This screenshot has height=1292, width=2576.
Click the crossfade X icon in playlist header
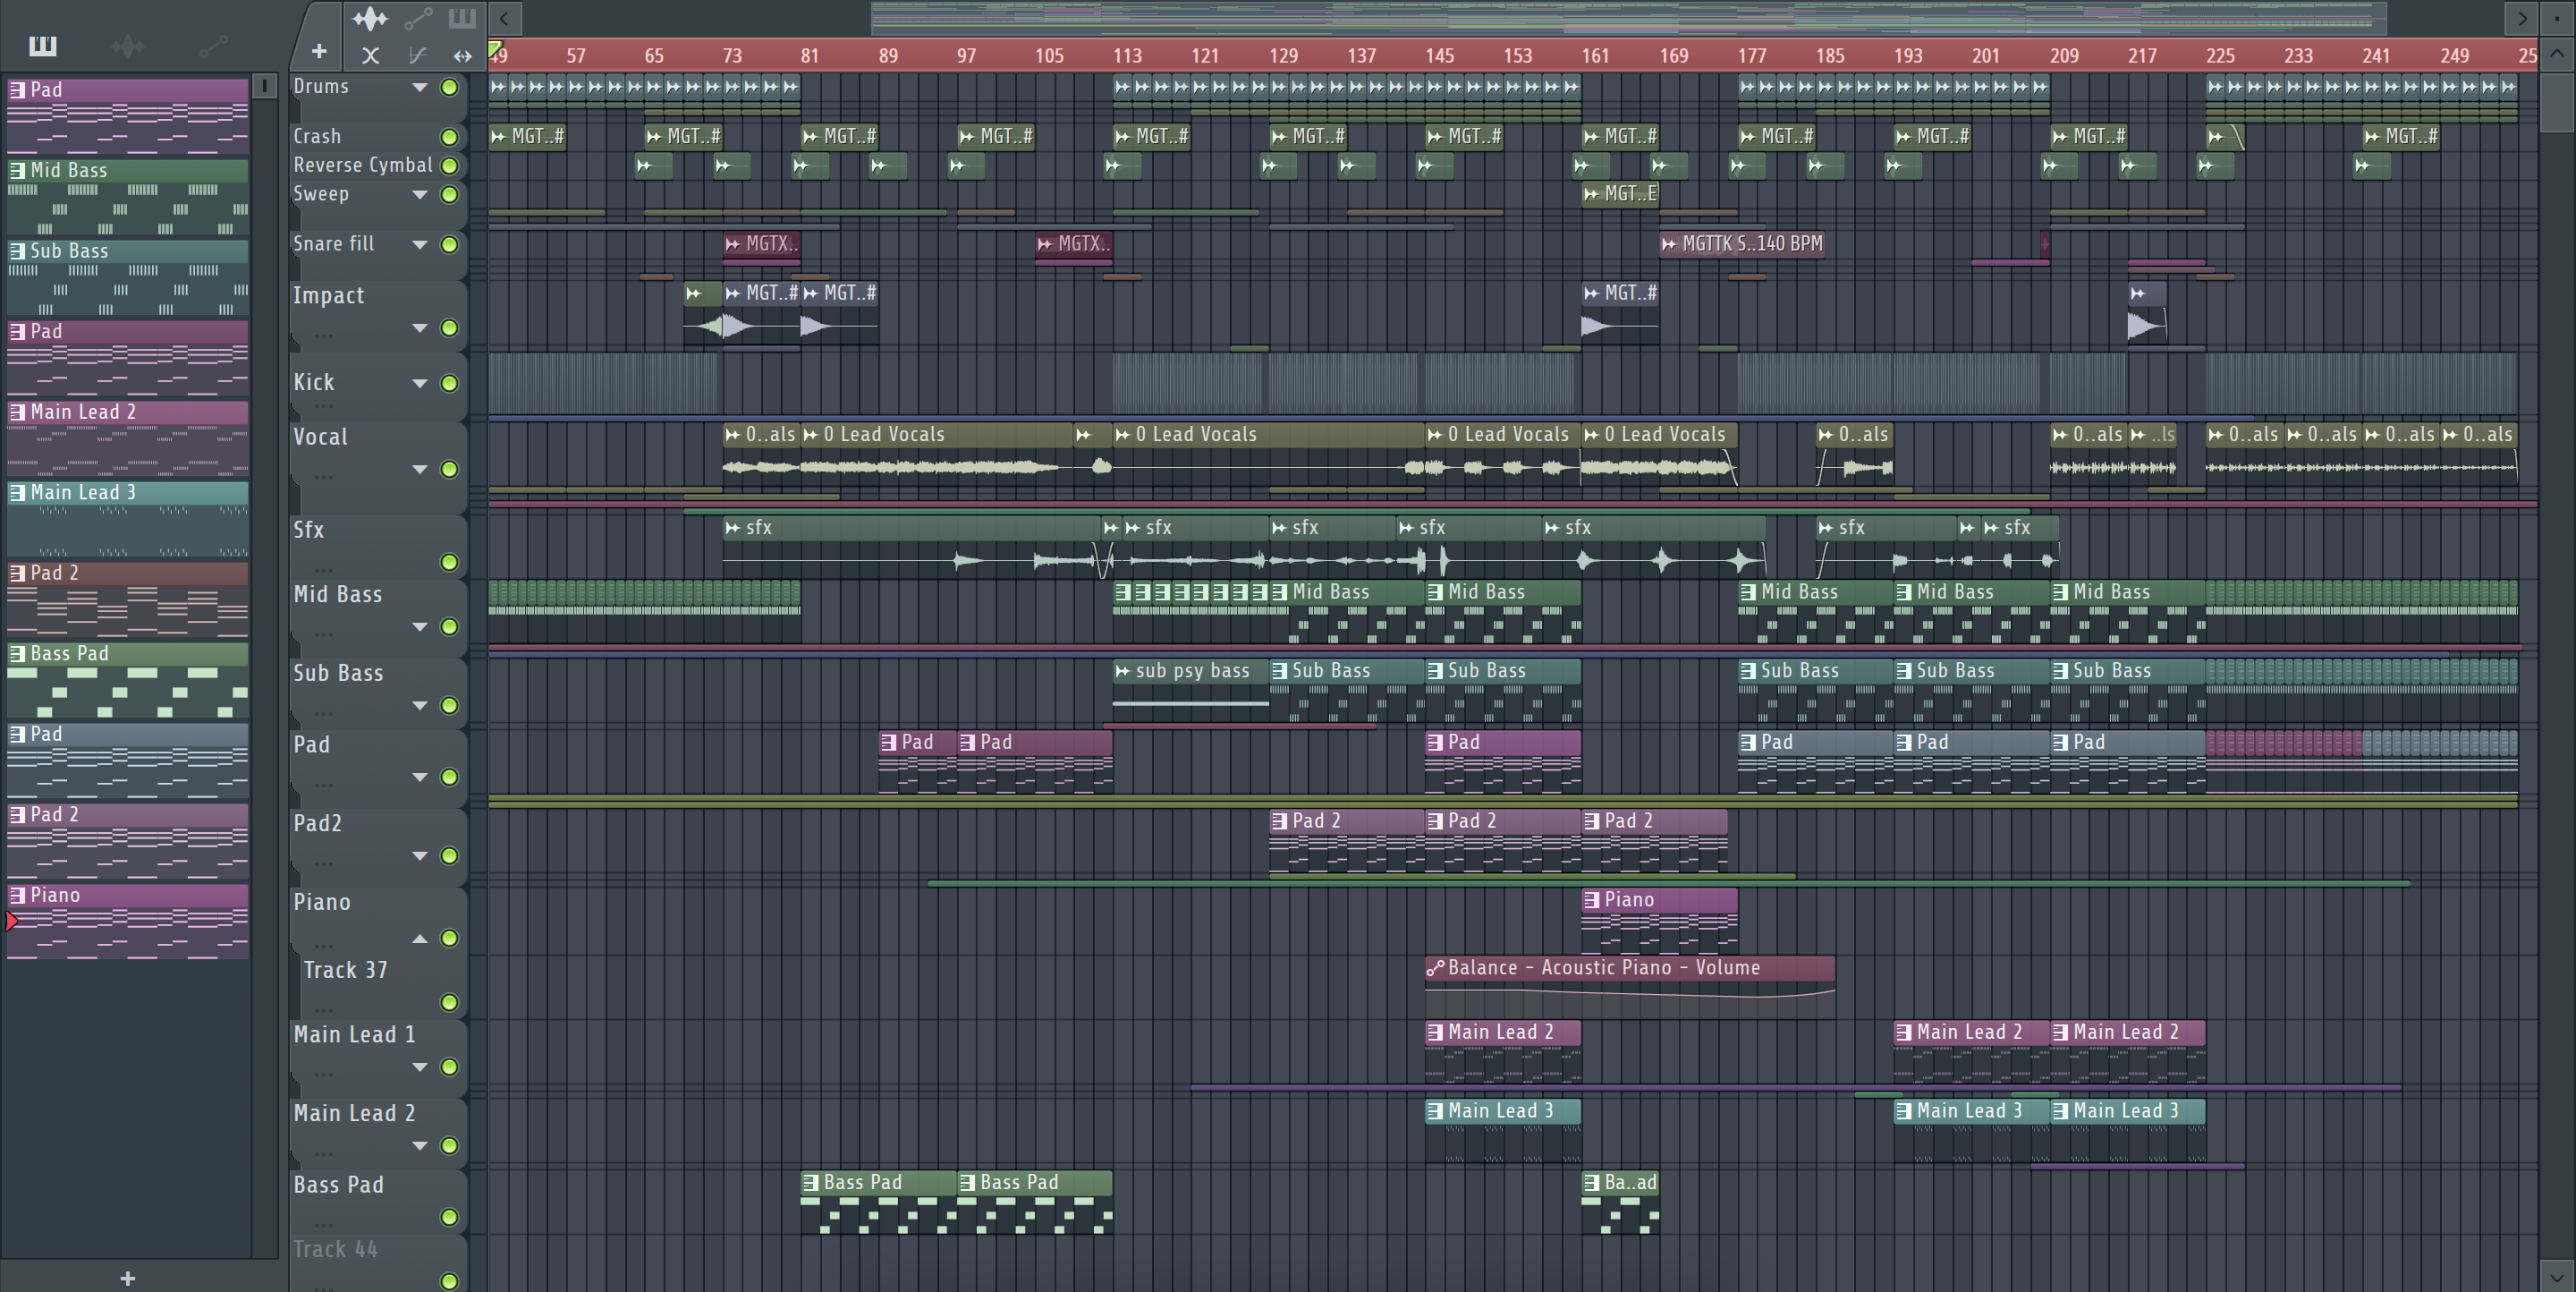click(370, 56)
